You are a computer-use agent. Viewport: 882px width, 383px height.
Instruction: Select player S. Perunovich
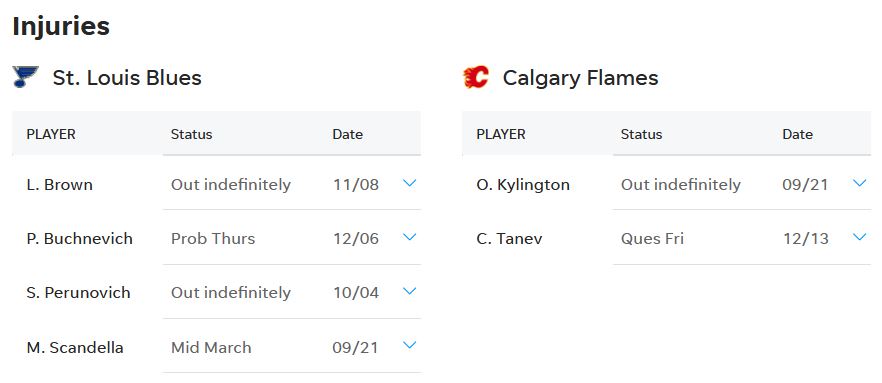point(78,292)
